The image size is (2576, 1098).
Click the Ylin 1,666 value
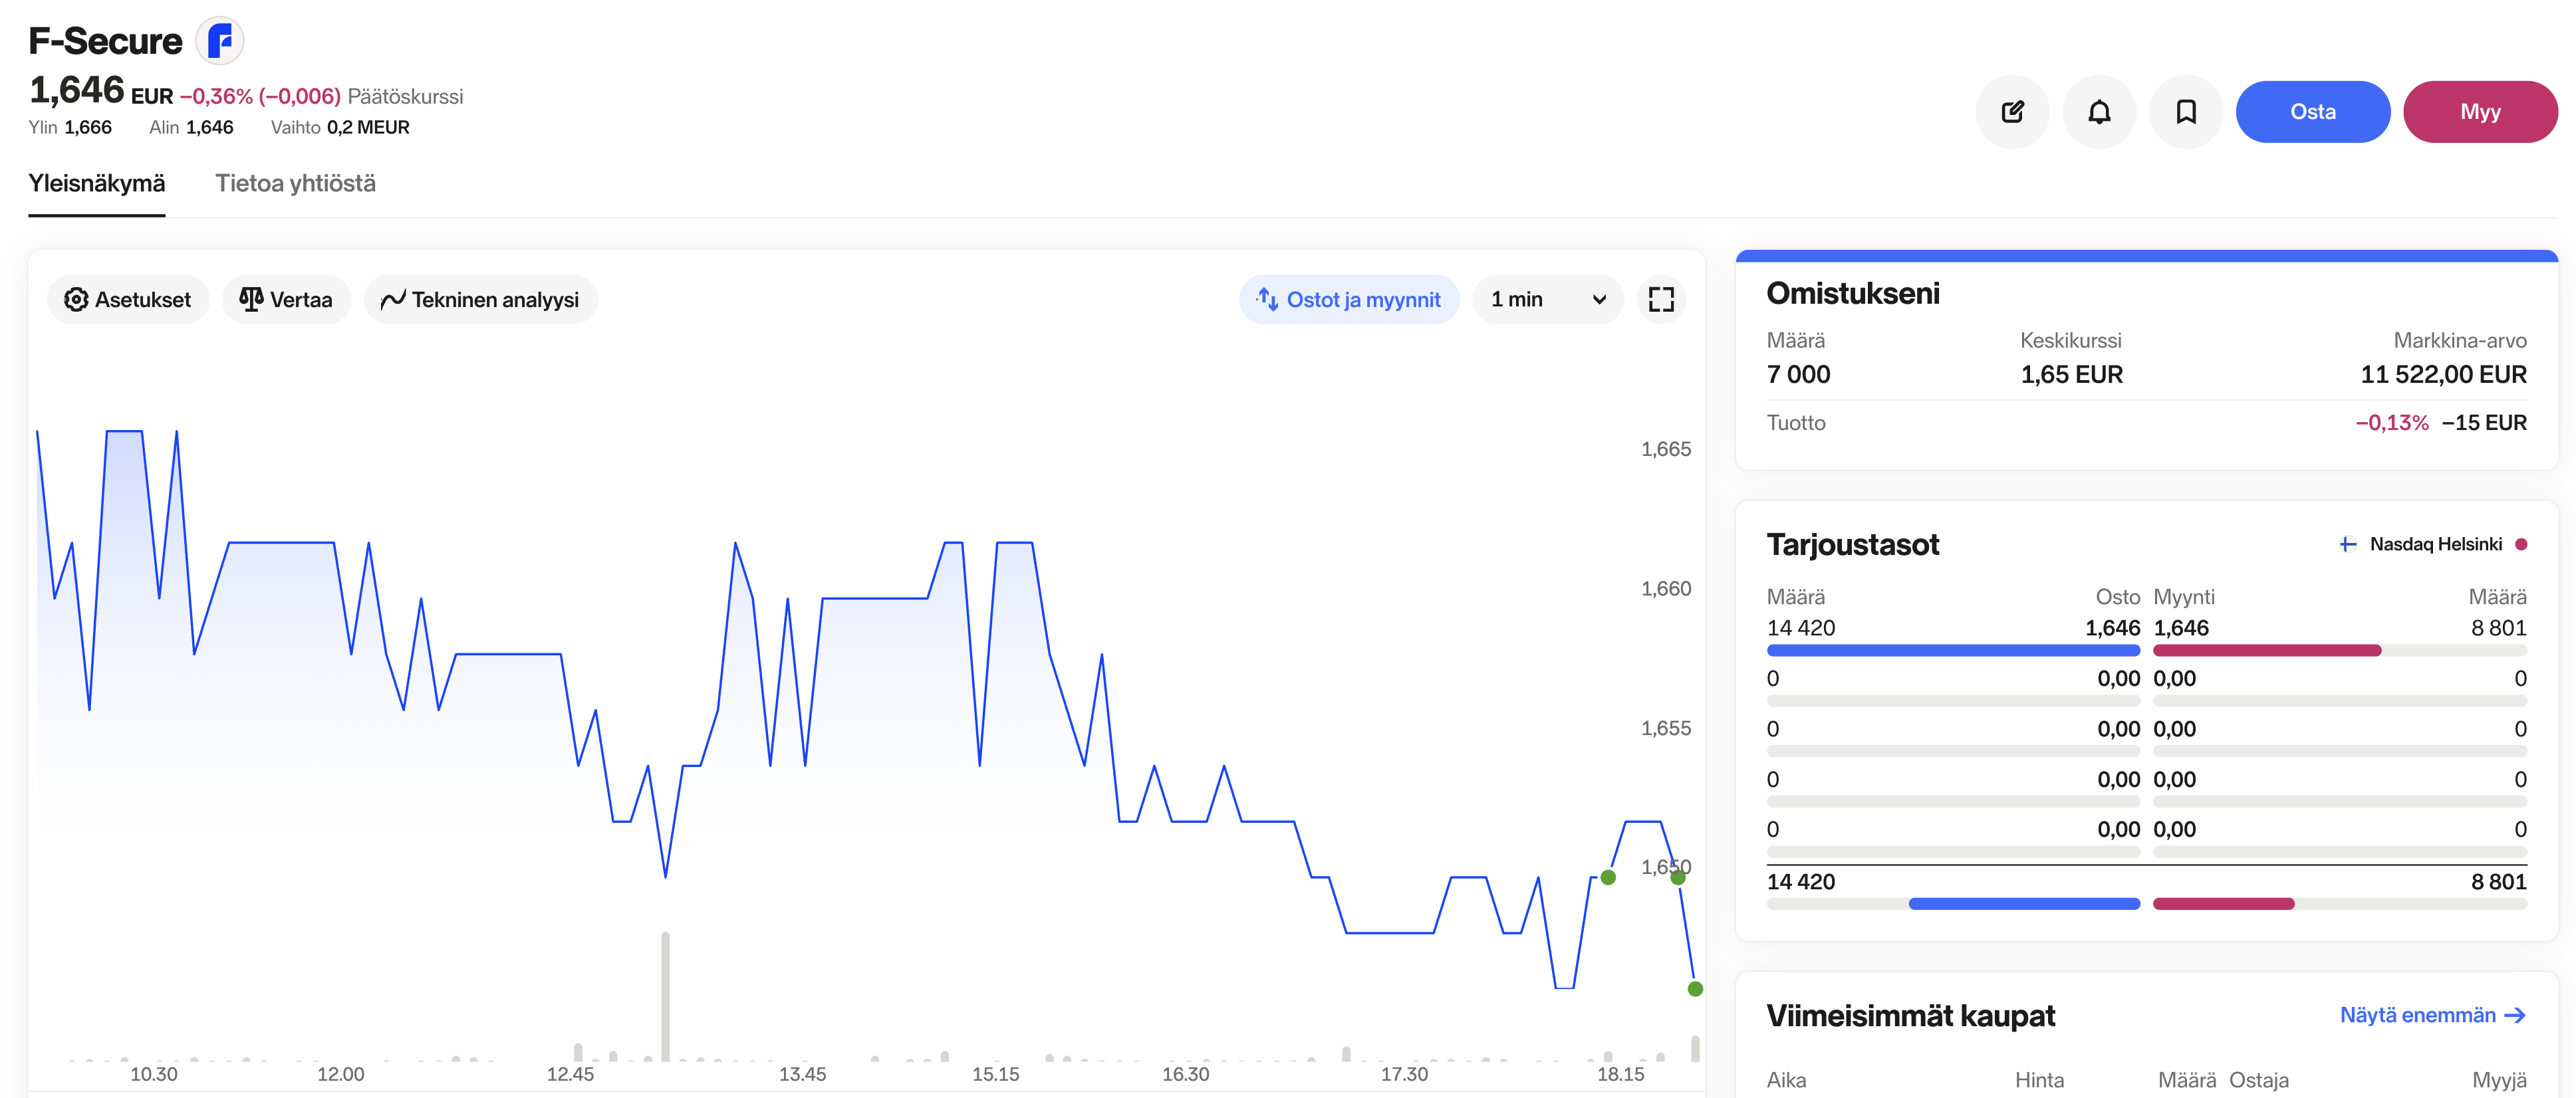88,128
